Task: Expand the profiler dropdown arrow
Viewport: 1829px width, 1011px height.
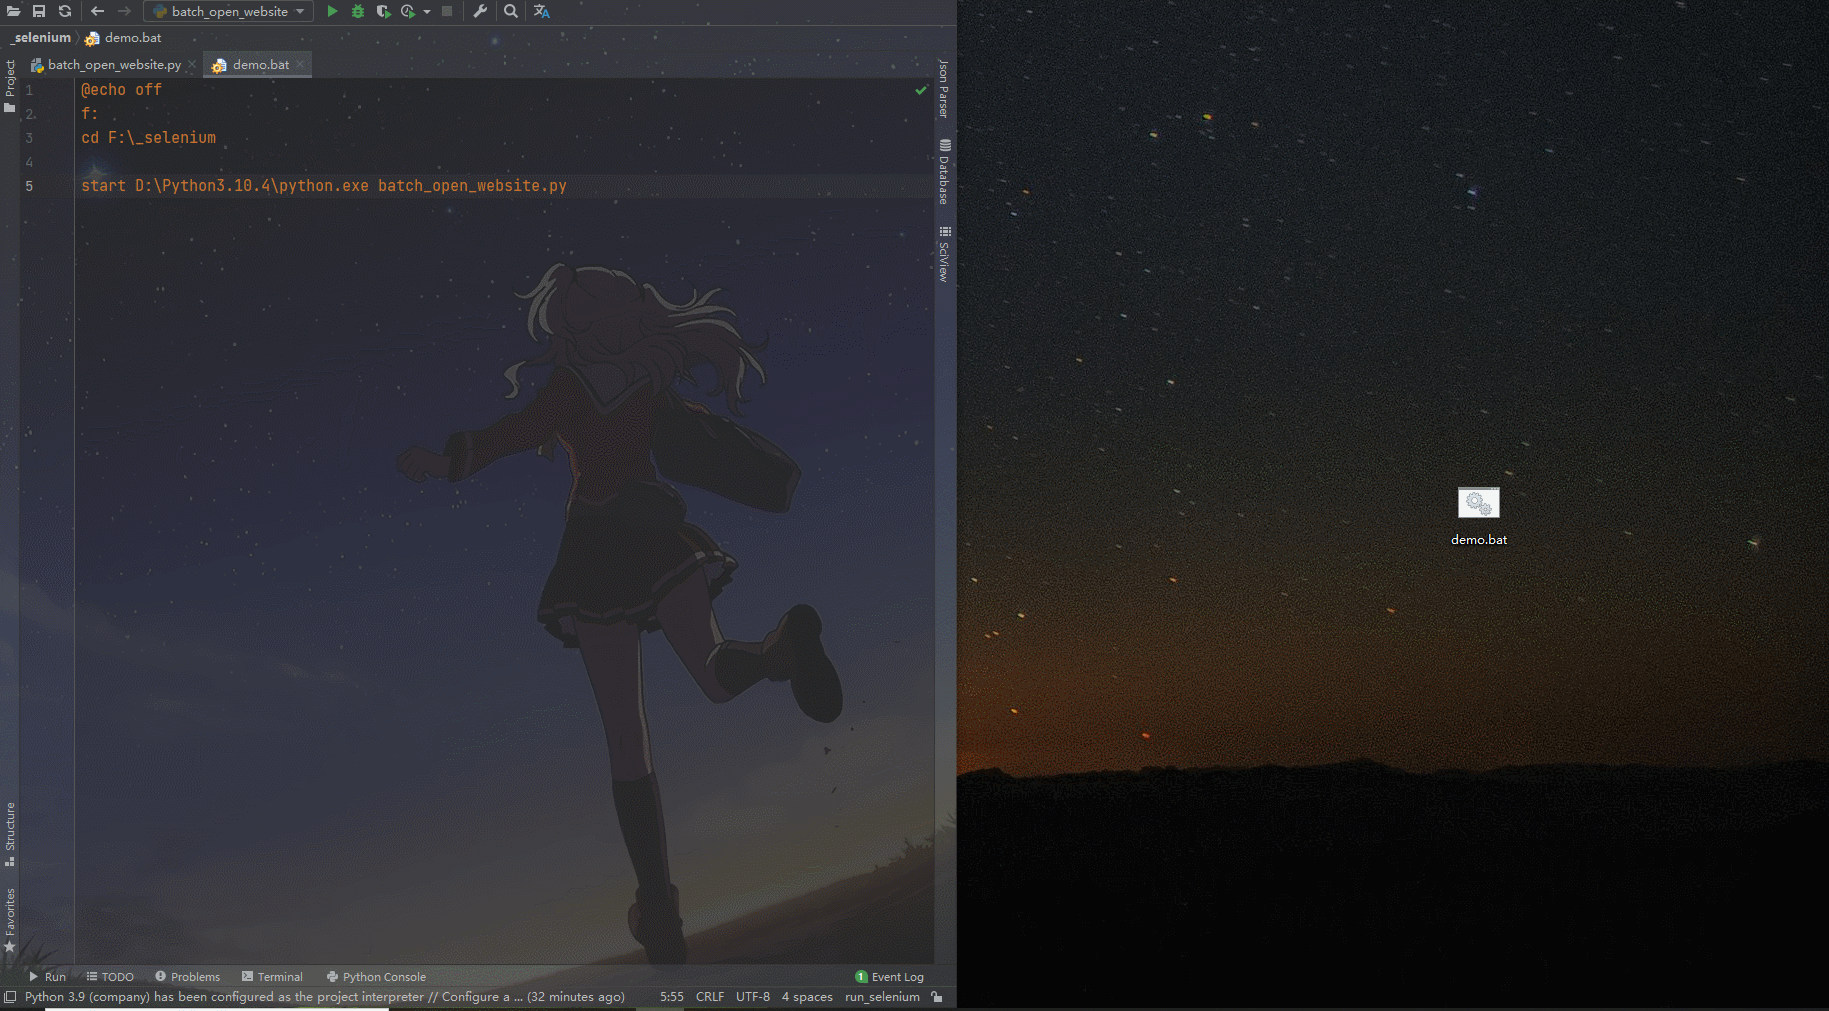Action: point(427,12)
